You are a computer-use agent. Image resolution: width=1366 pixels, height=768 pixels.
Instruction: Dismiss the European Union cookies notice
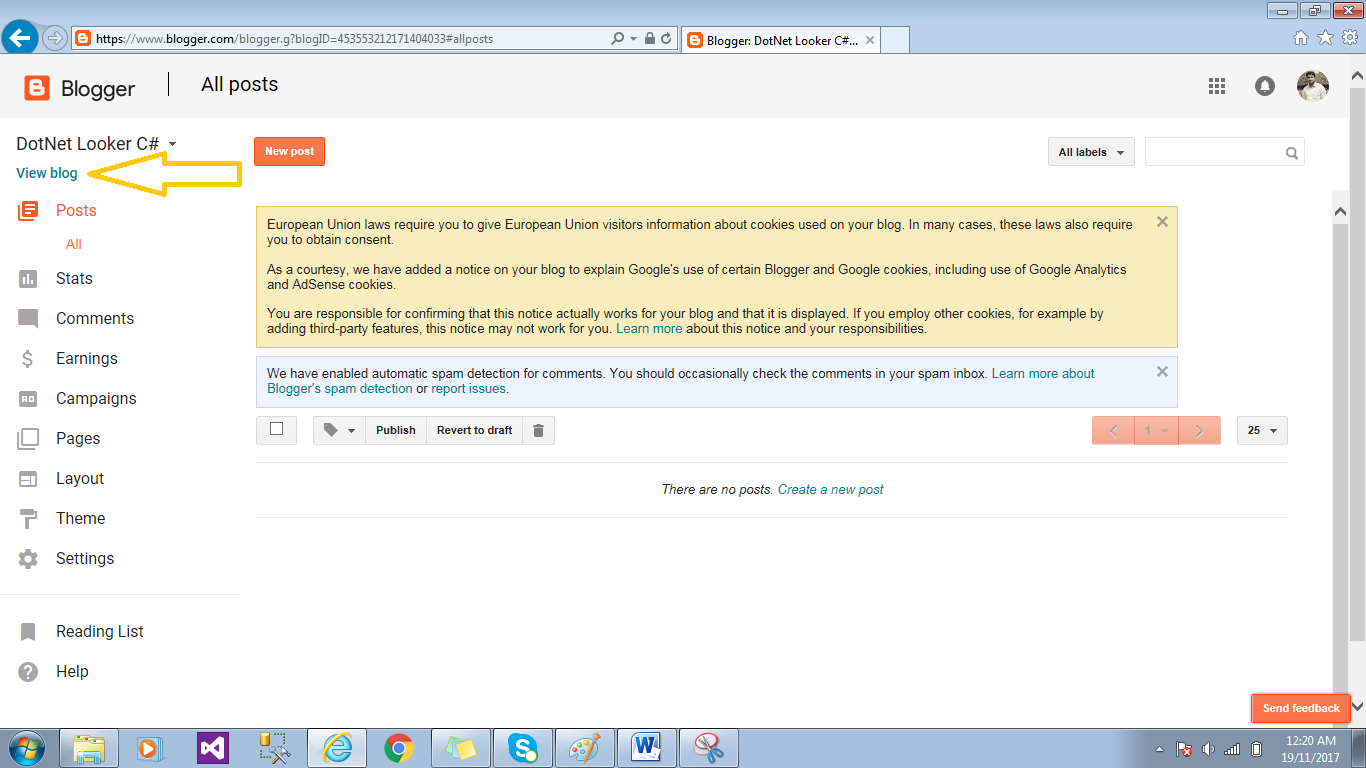coord(1162,222)
